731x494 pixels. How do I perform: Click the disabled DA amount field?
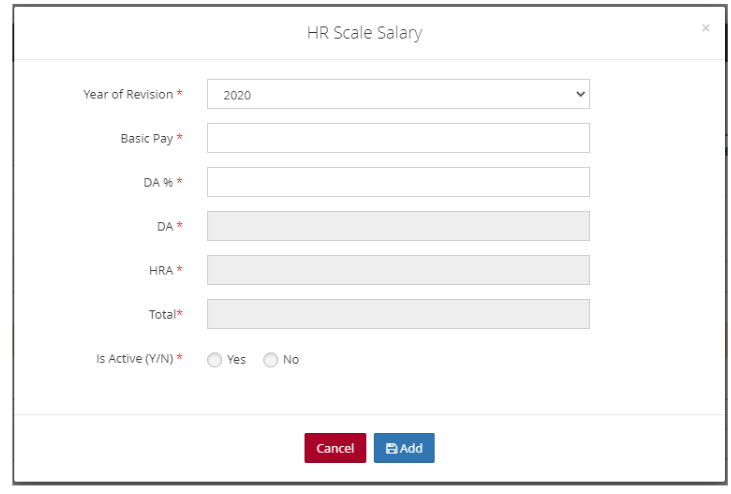click(398, 226)
